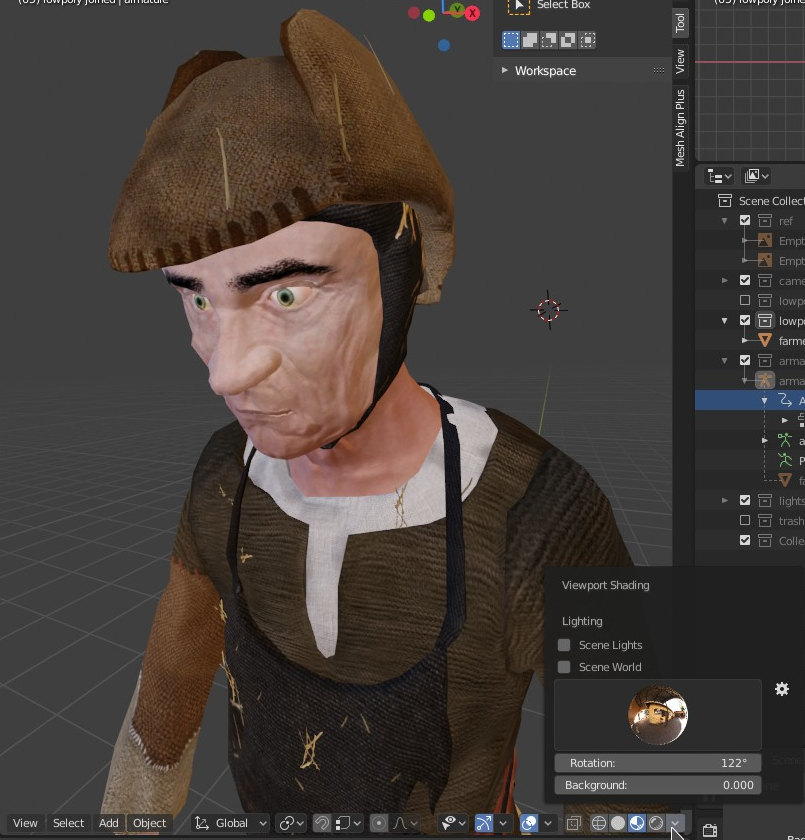Open the viewport shading options dropdown arrow

(675, 823)
